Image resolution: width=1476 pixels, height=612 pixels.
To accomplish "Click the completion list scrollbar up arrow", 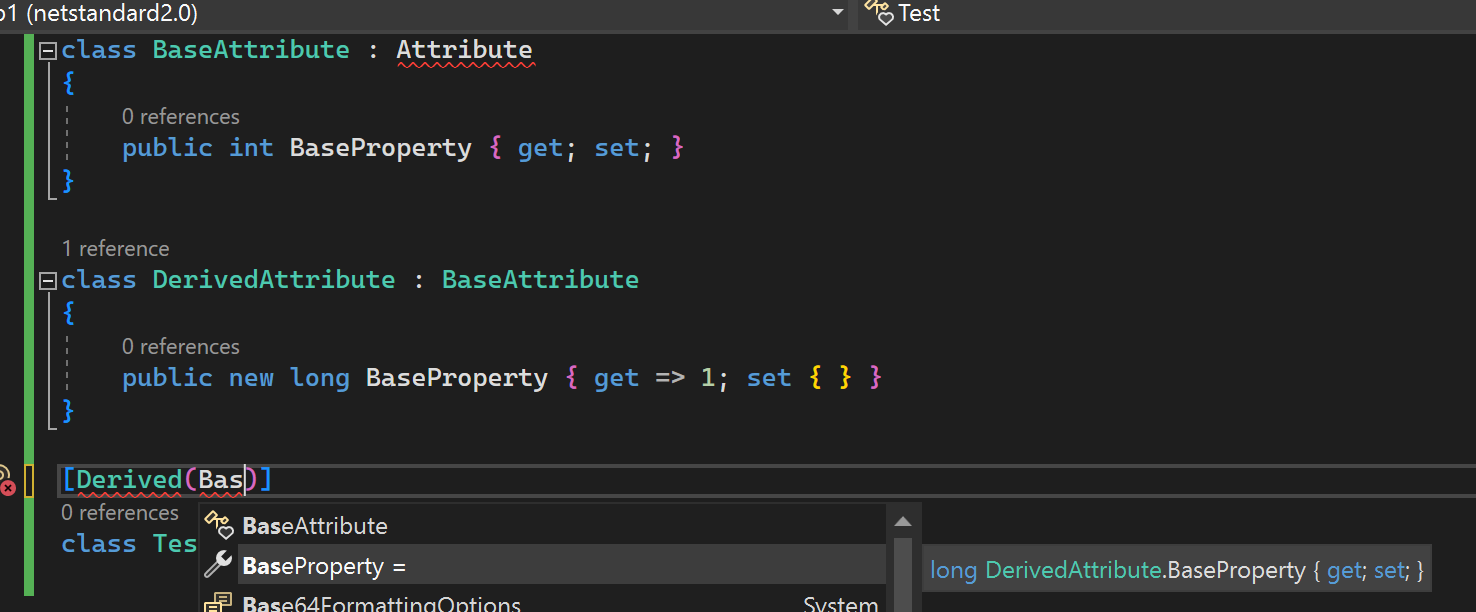I will pos(902,521).
